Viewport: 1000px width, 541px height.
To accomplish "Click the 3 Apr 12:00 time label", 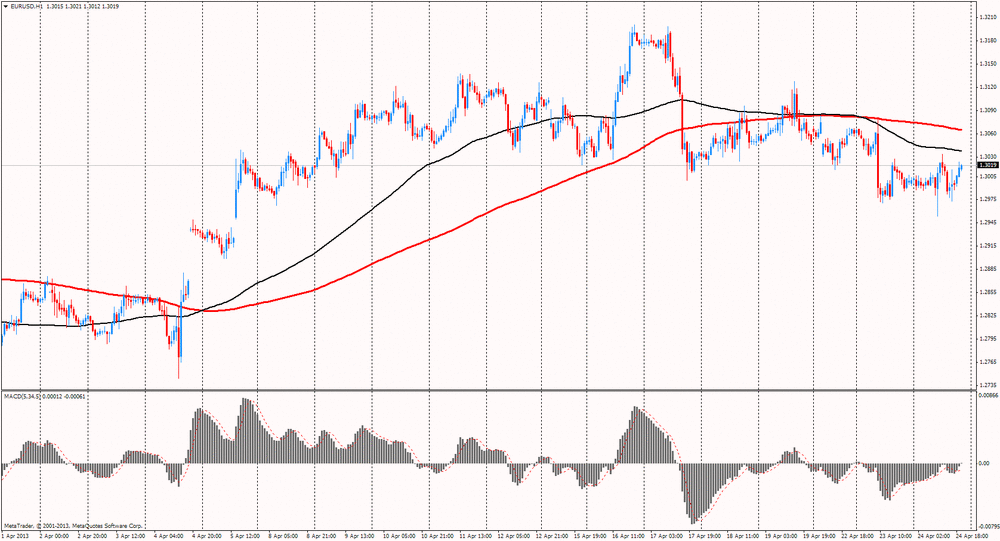I will tap(131, 536).
